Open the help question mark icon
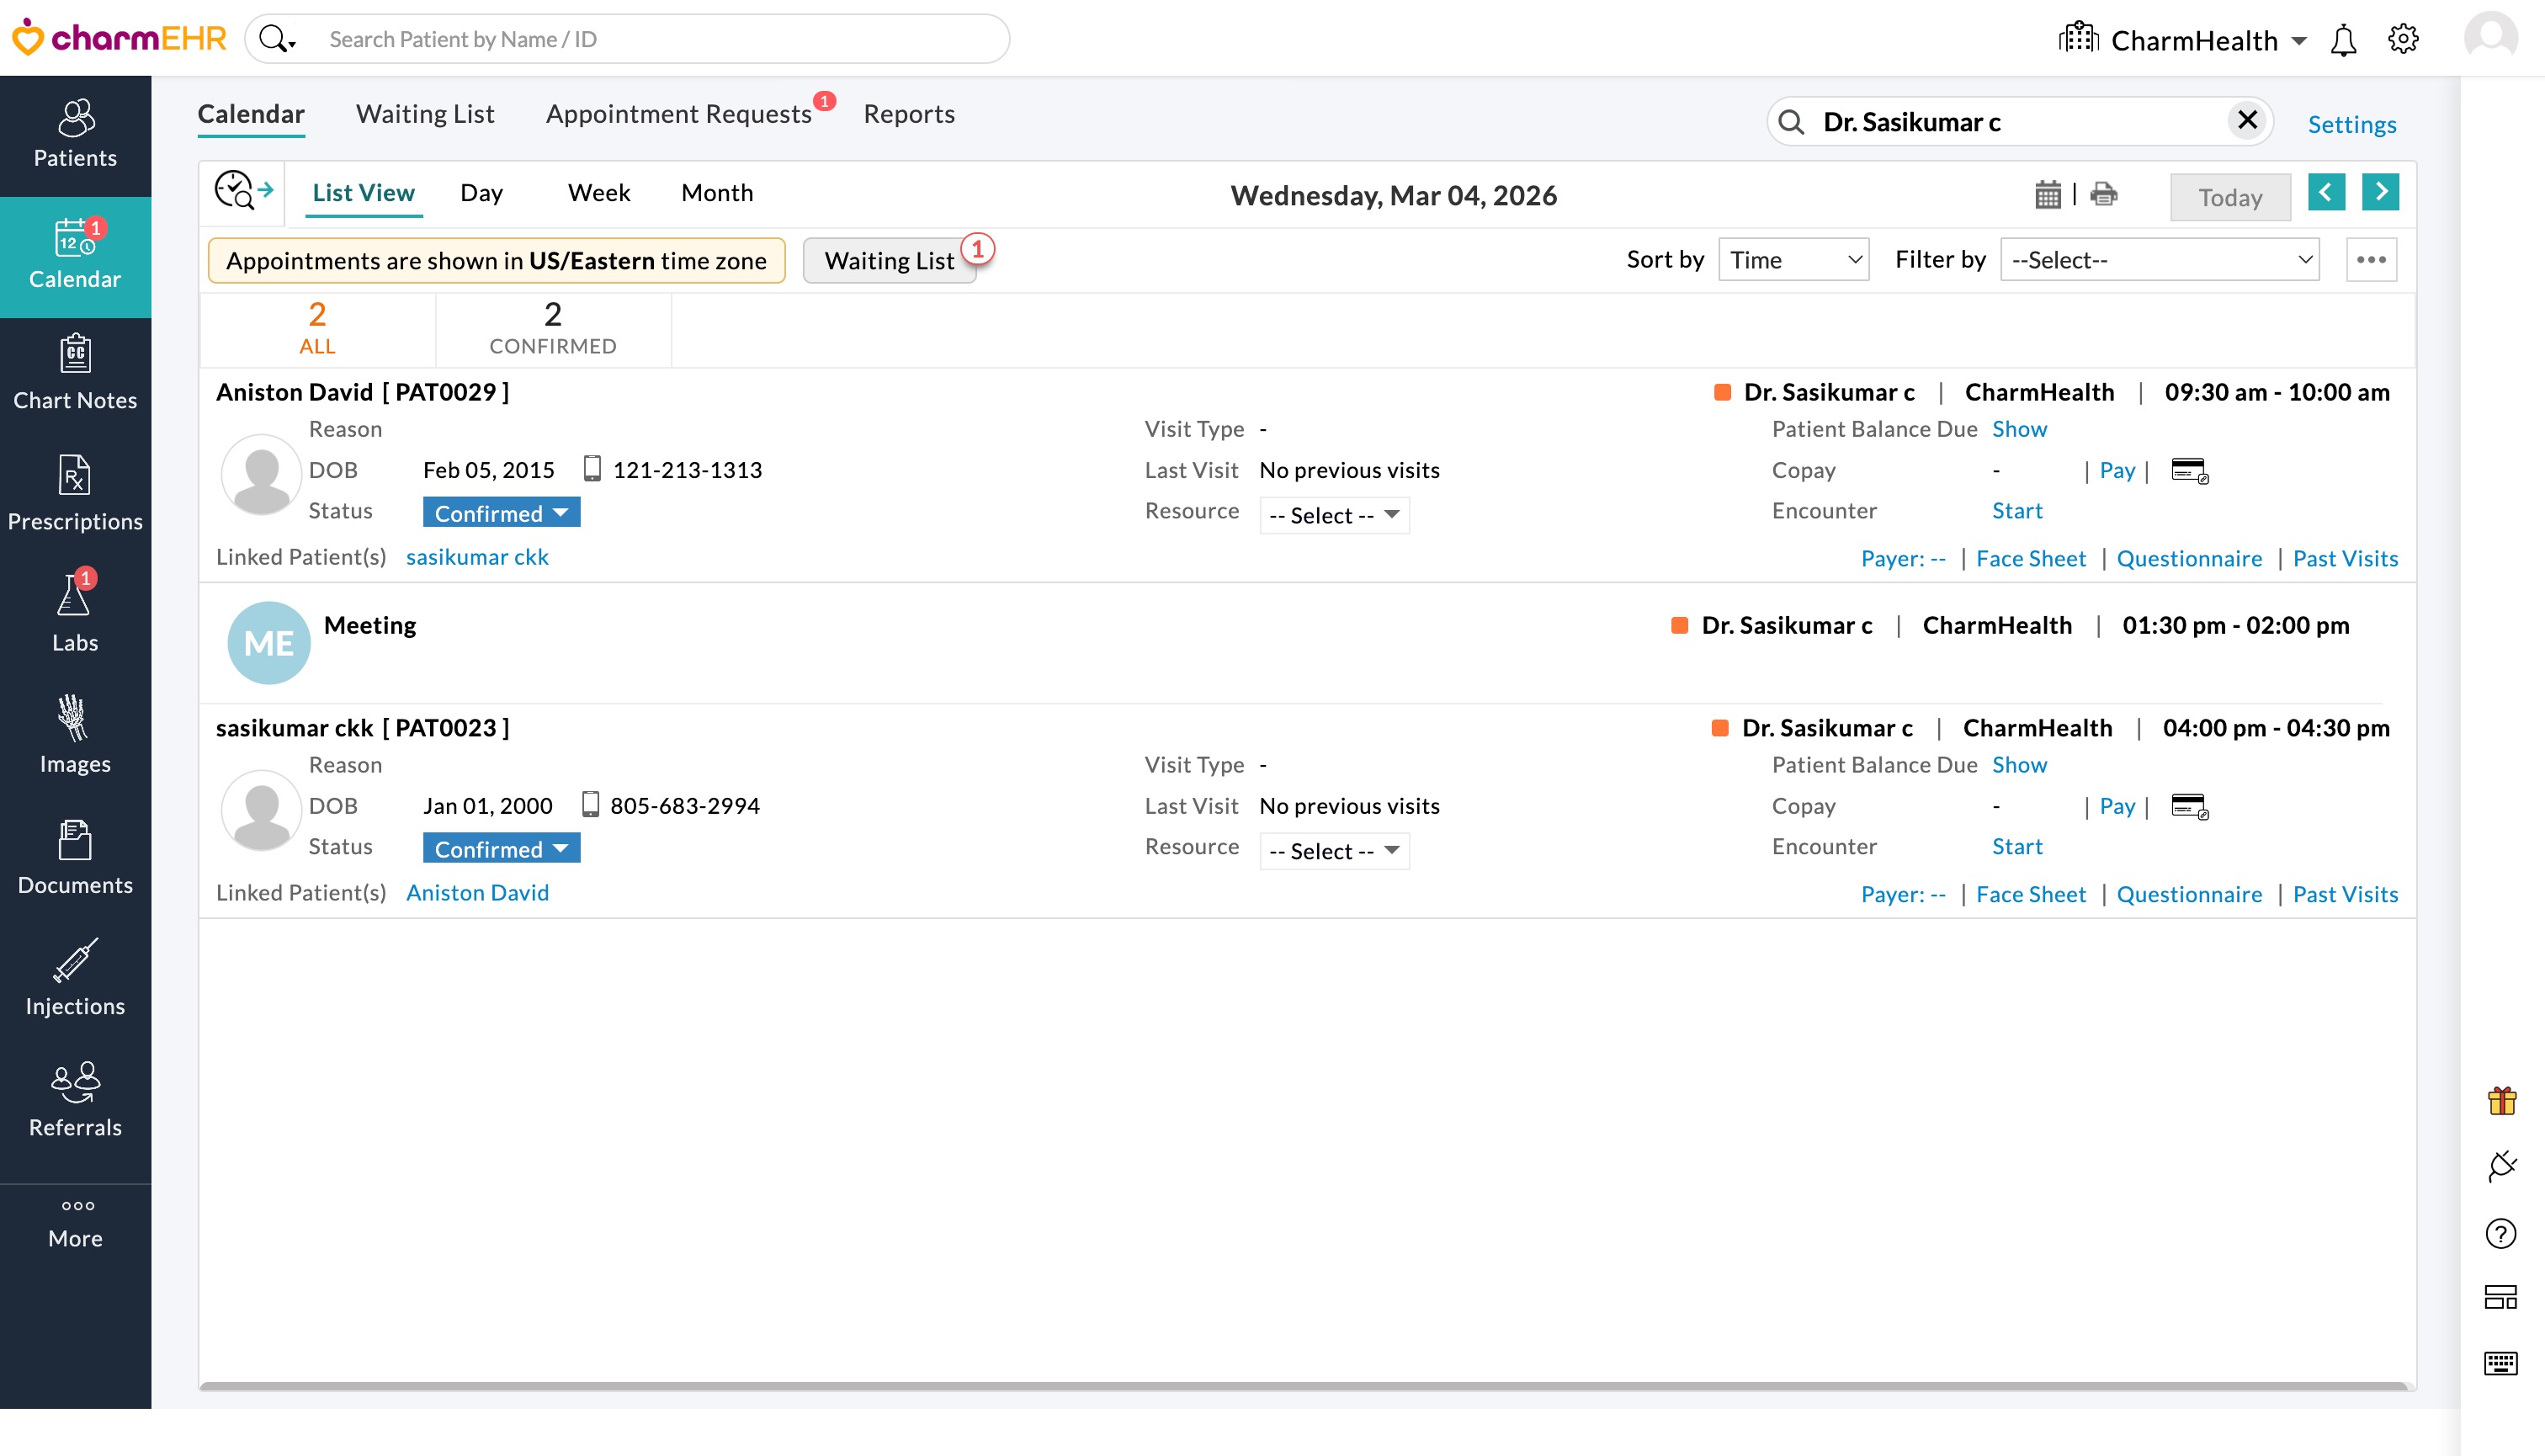This screenshot has height=1456, width=2545. (x=2500, y=1233)
